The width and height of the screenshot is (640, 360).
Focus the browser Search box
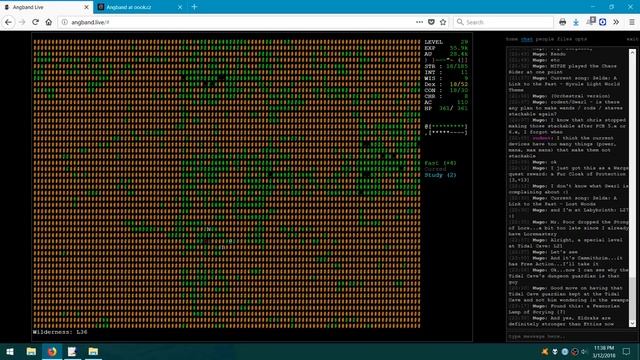504,22
